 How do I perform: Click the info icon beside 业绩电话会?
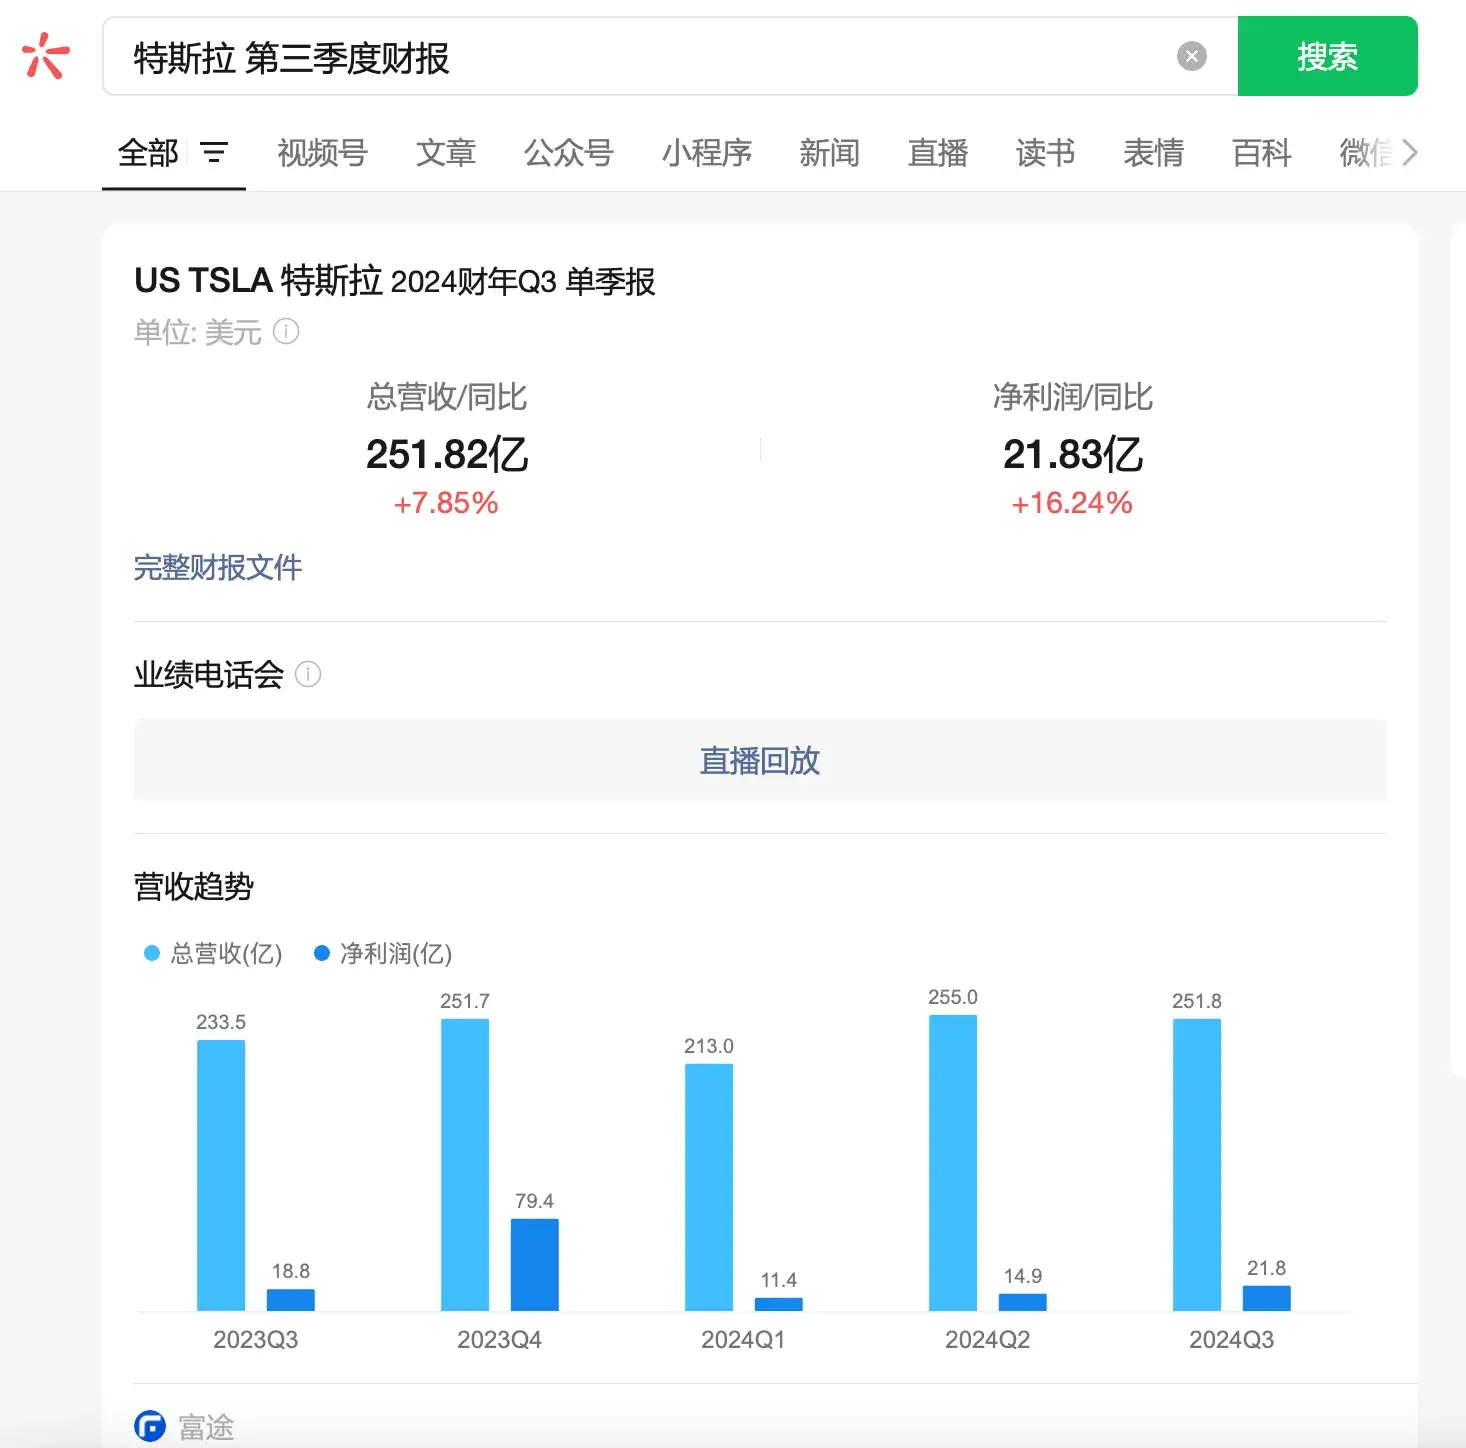308,675
